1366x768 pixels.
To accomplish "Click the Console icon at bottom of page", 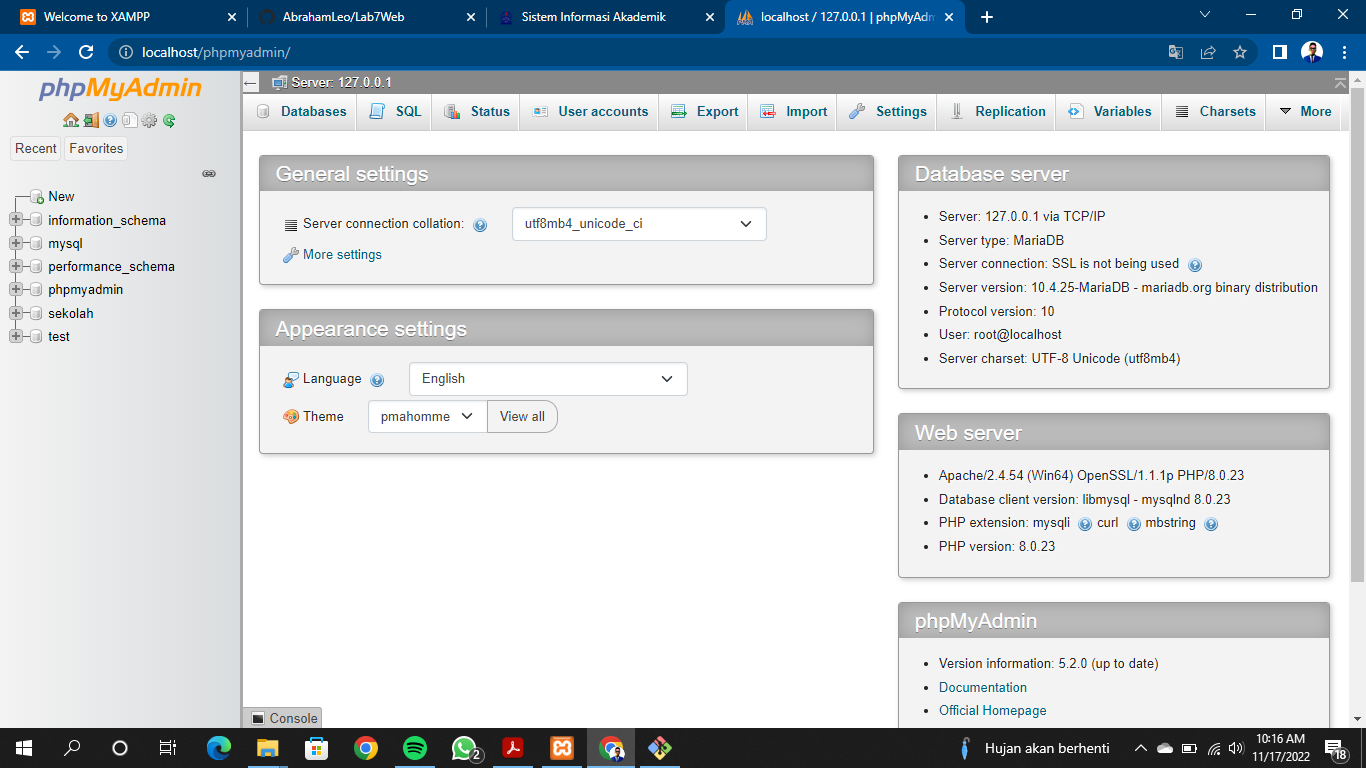I will pyautogui.click(x=258, y=718).
